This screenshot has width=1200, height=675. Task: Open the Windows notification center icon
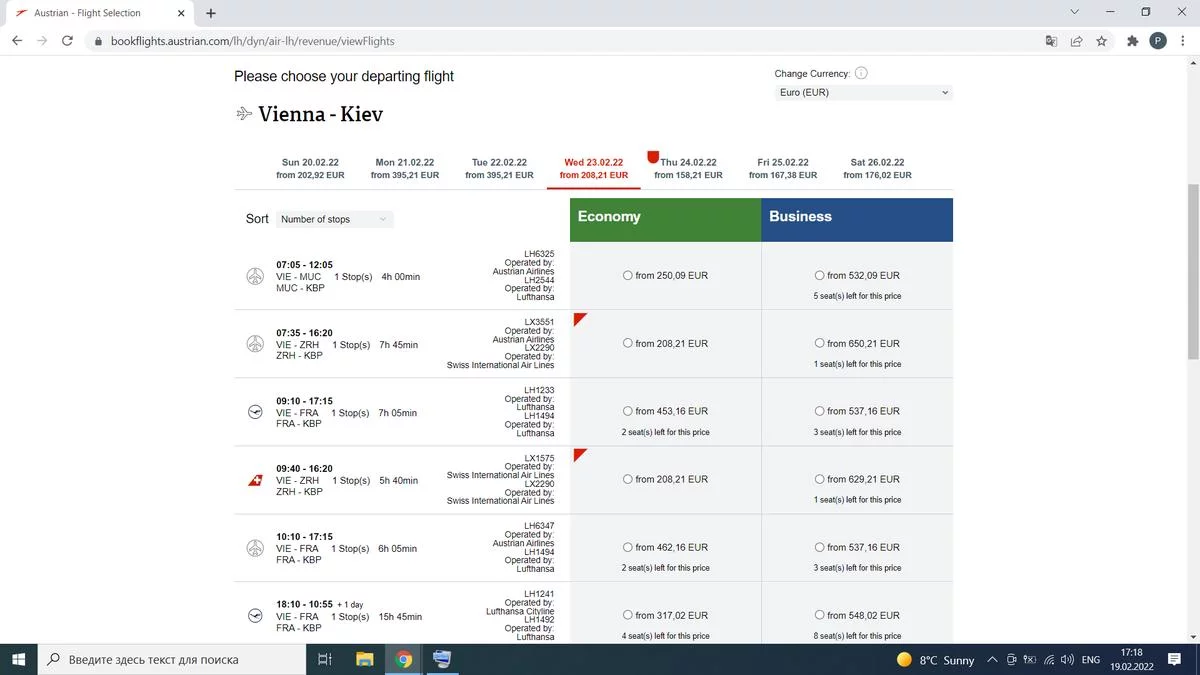click(x=1176, y=660)
